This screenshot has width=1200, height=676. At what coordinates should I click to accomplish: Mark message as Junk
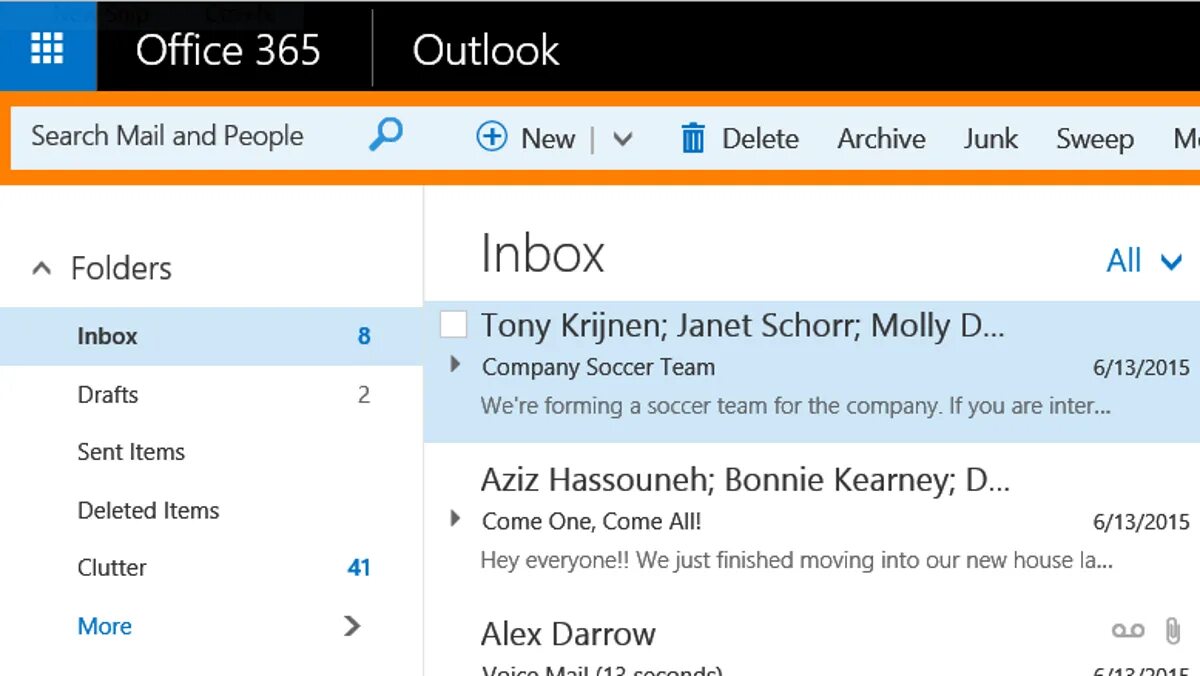coord(990,138)
